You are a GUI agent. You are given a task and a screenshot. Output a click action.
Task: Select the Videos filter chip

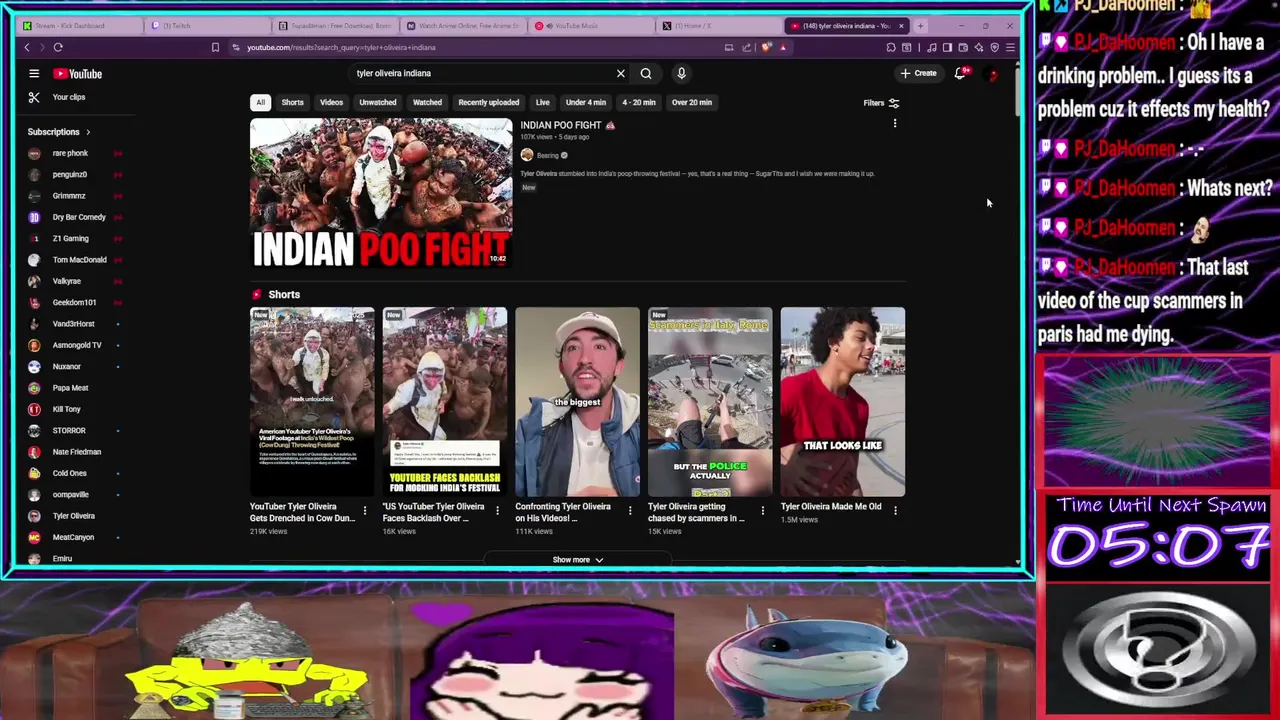pyautogui.click(x=331, y=102)
